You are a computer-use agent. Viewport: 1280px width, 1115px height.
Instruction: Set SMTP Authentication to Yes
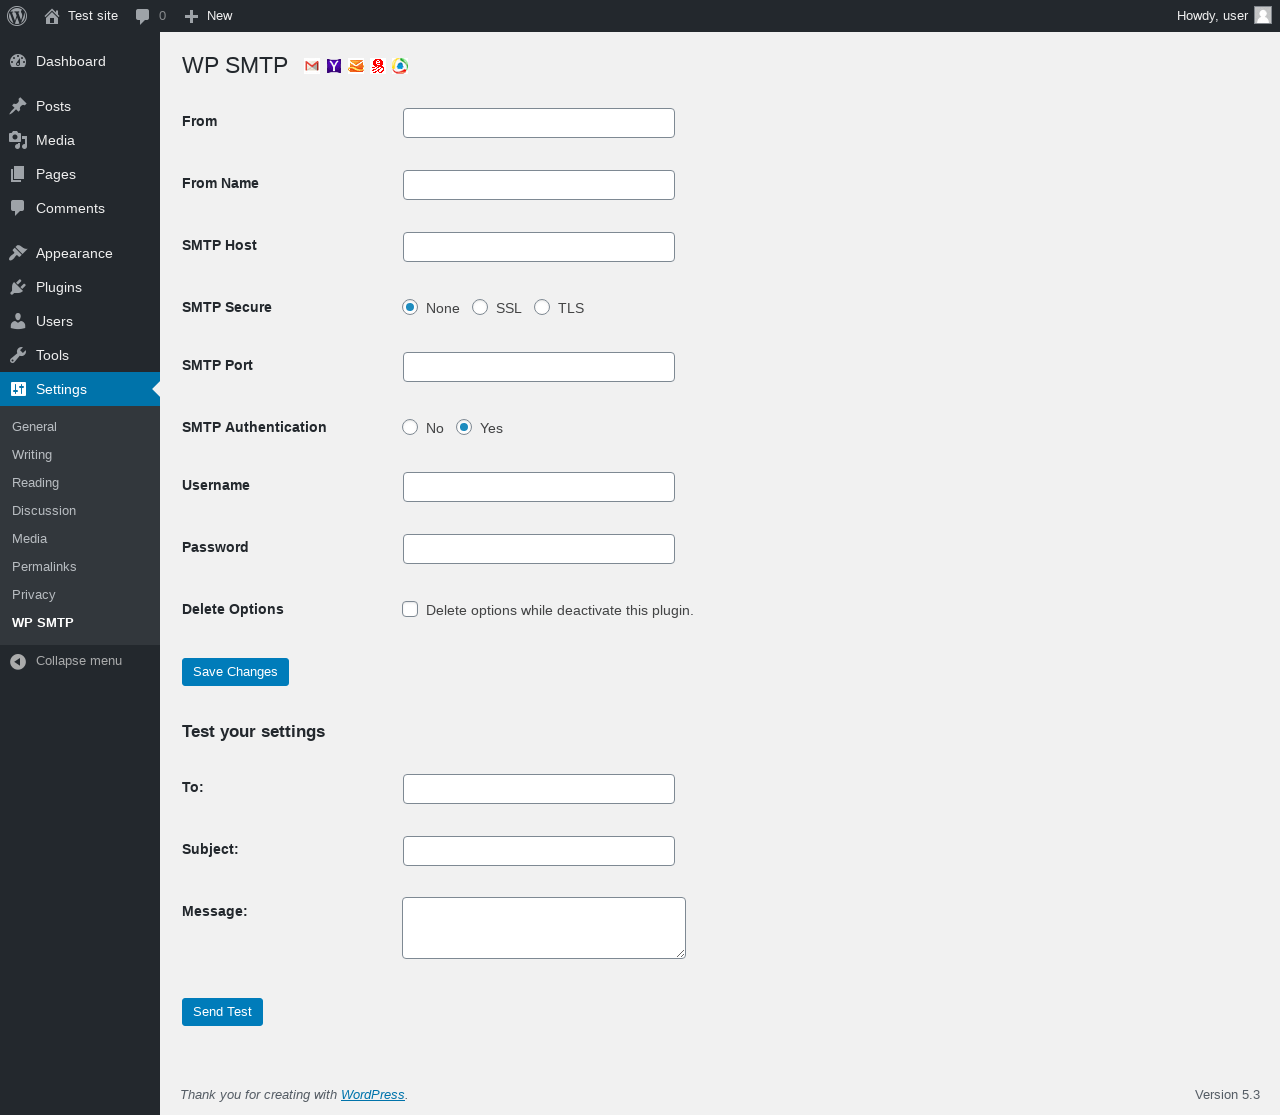[x=464, y=427]
